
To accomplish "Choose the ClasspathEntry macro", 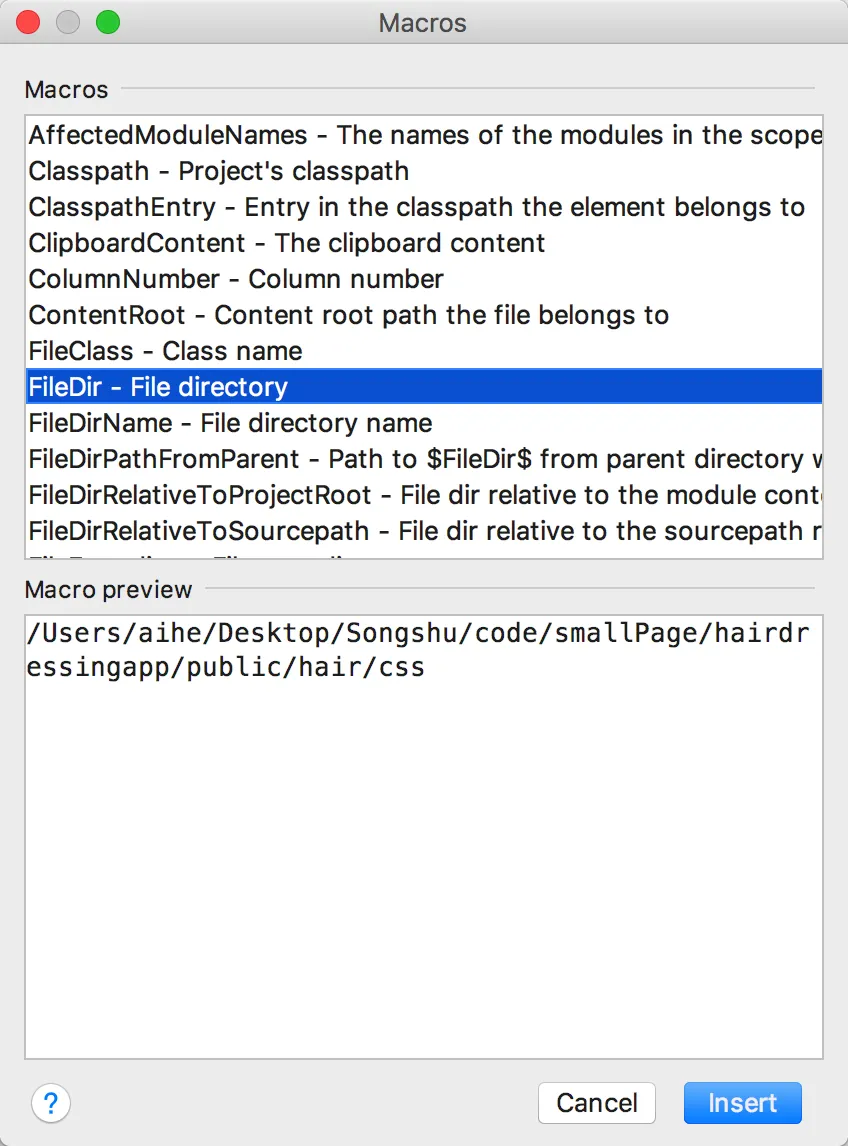I will click(x=416, y=207).
